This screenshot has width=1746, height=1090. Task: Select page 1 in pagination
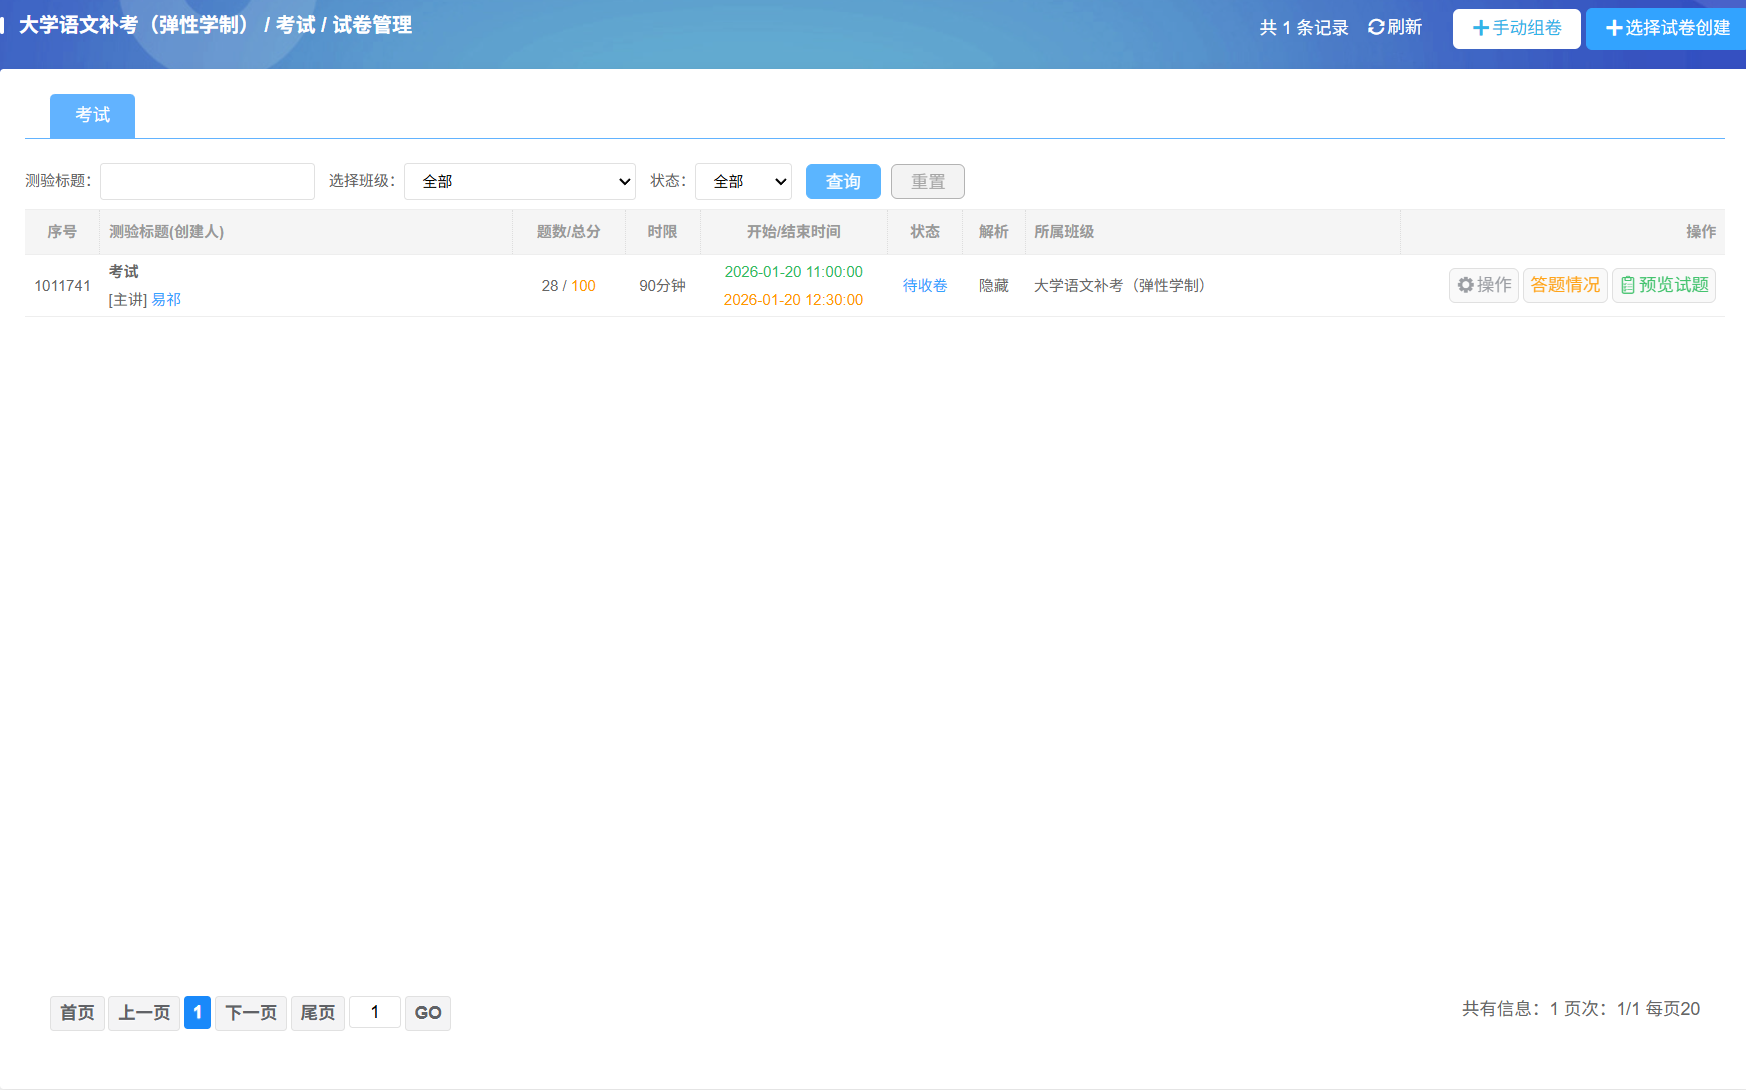tap(197, 1012)
